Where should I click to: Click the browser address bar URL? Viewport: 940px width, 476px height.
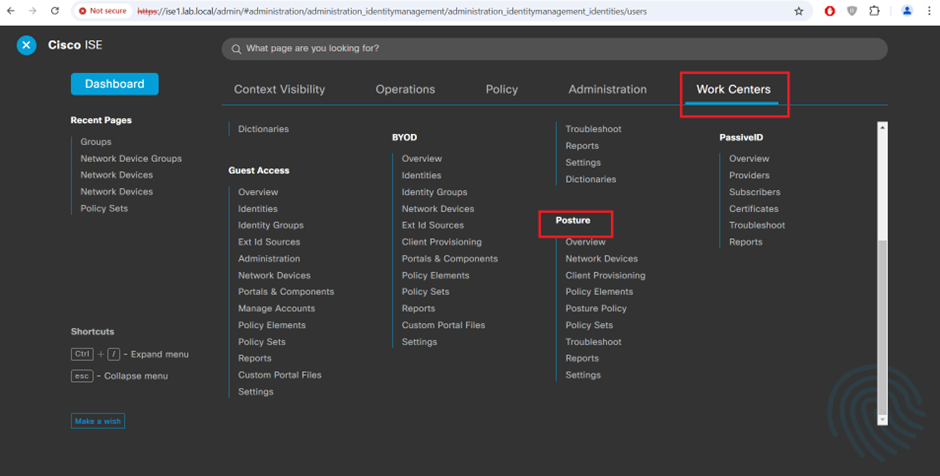392,11
